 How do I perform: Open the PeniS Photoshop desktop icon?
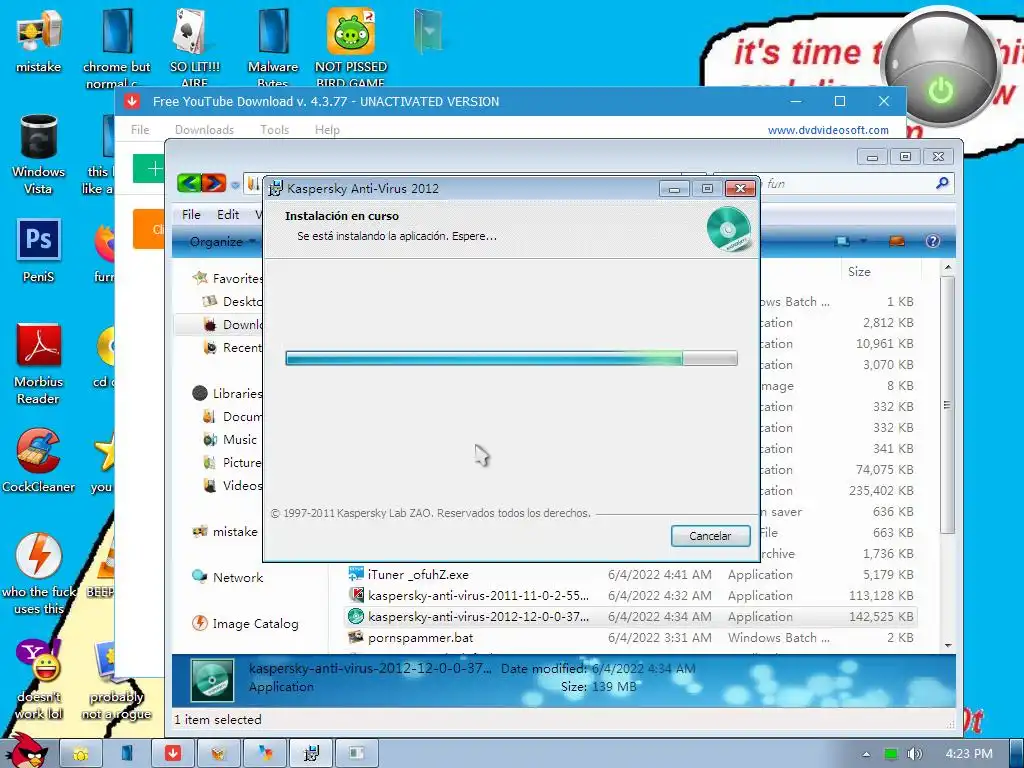(39, 249)
